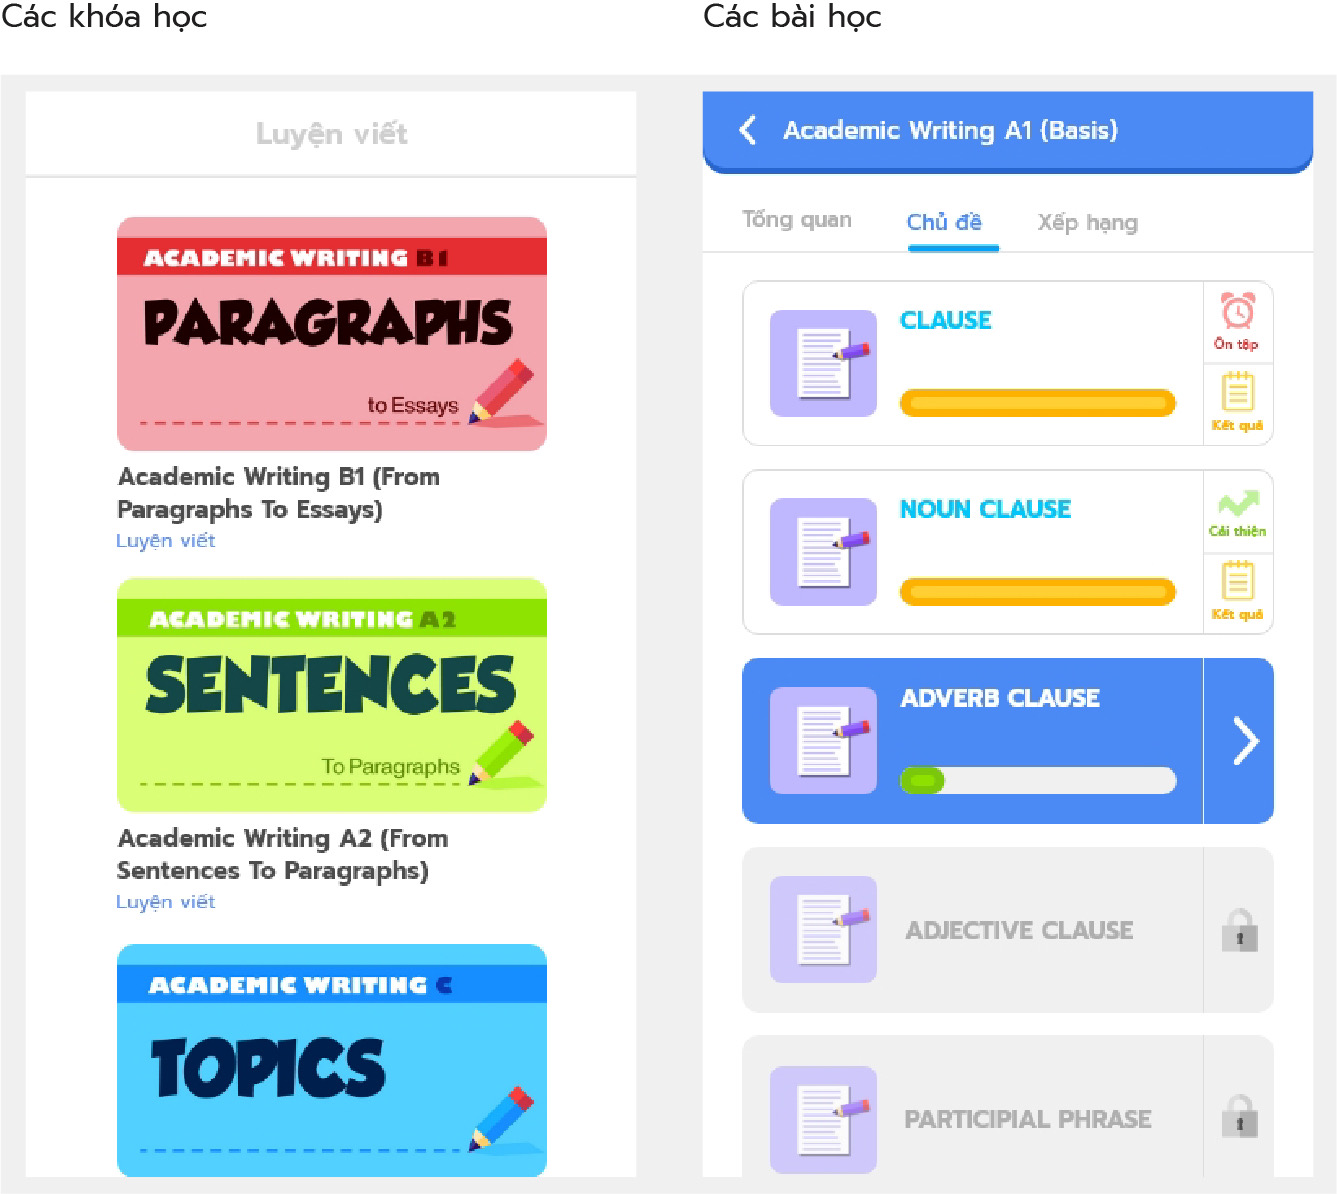Select the Chủ đề tab
This screenshot has height=1194, width=1337.
tap(944, 222)
